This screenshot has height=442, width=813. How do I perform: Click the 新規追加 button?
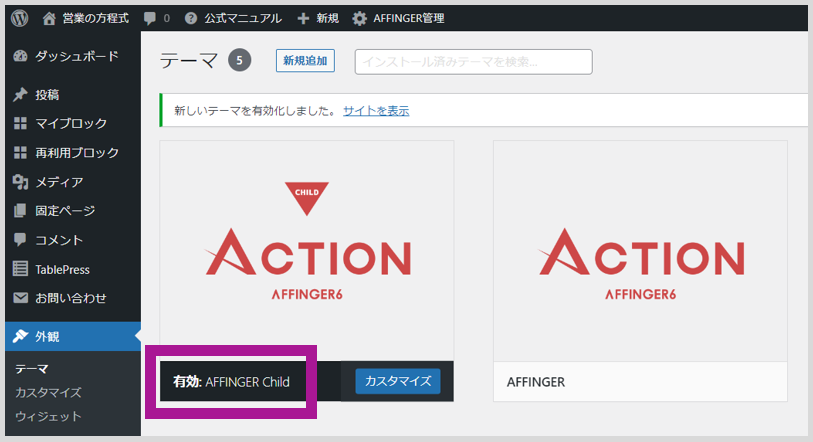click(305, 61)
